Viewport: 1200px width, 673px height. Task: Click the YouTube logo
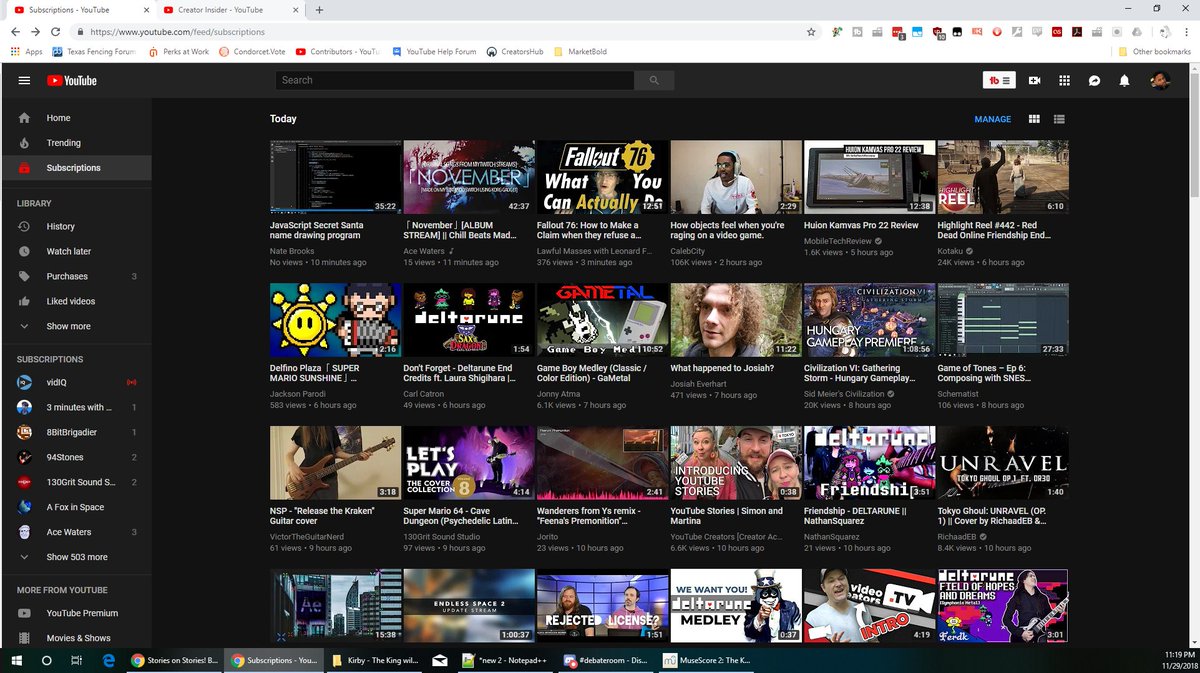point(72,80)
